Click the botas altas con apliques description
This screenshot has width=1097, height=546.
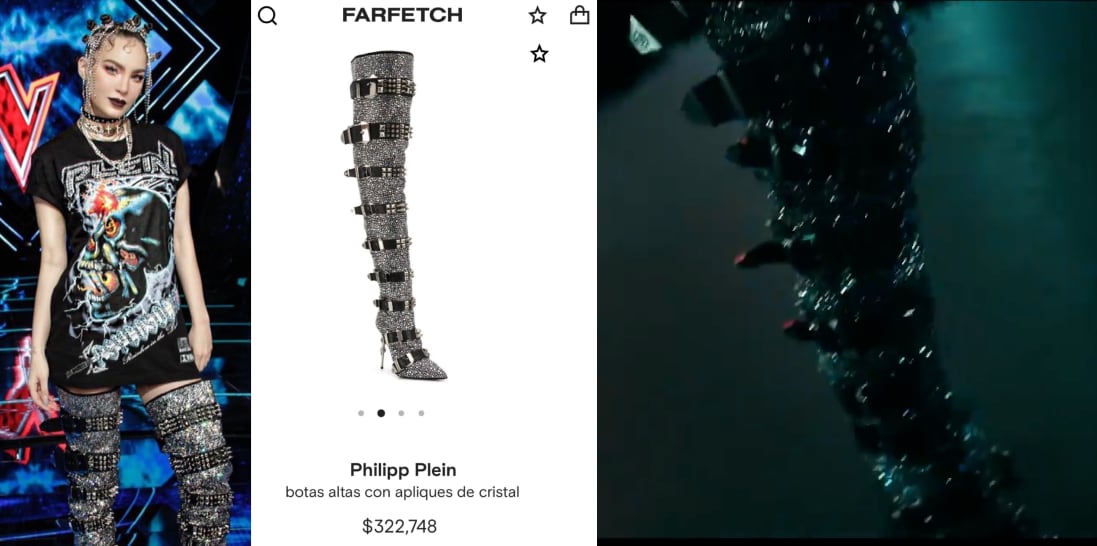click(402, 492)
